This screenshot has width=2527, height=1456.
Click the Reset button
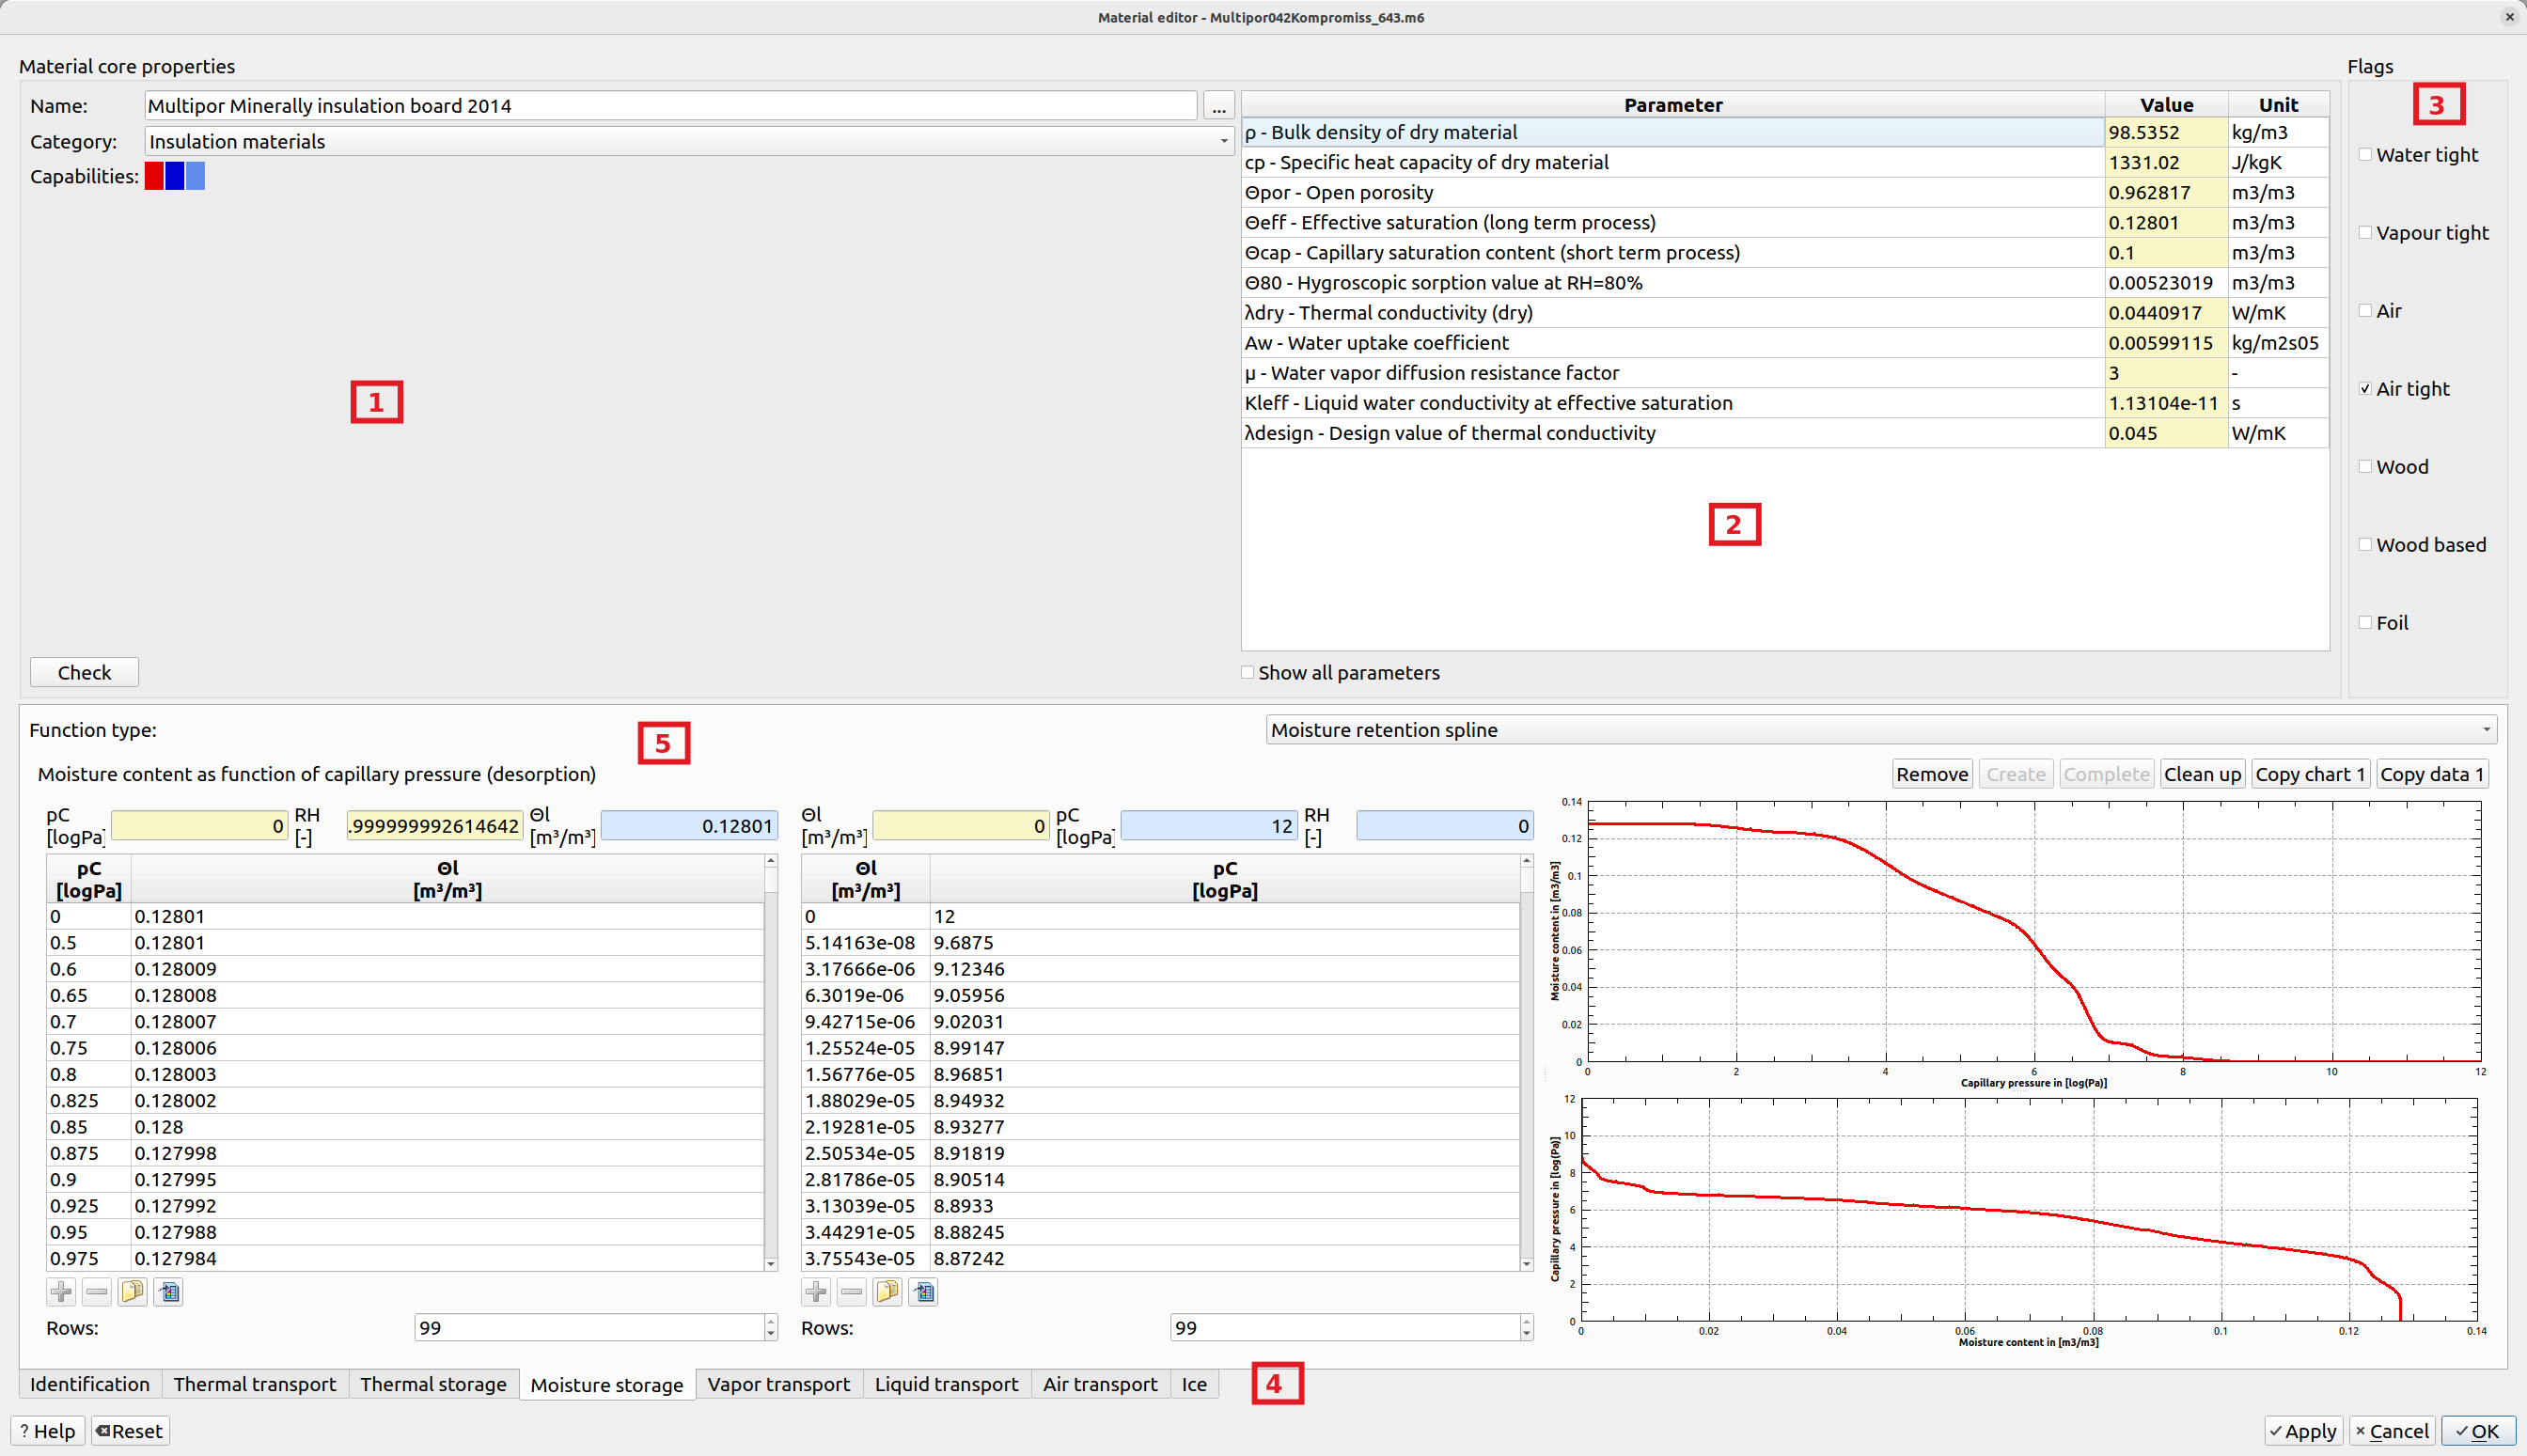[x=130, y=1431]
